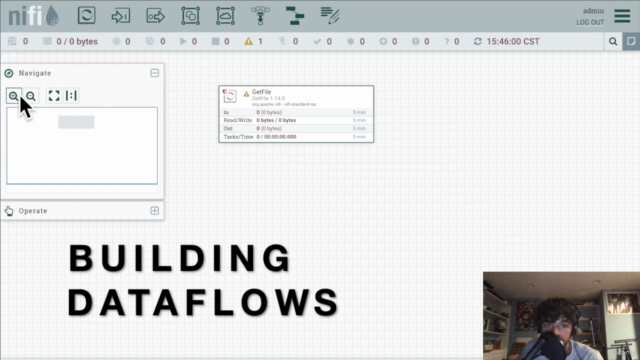640x360 pixels.
Task: Click the disabled components indicator
Action: tap(288, 41)
